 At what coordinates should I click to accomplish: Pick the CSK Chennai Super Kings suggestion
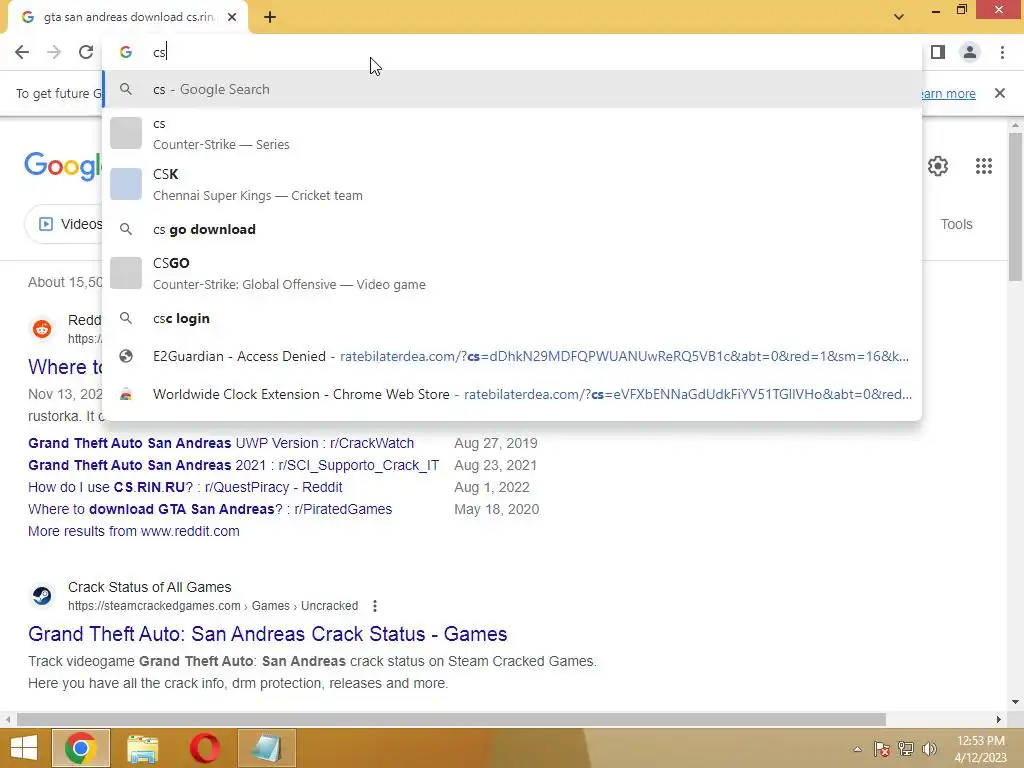[x=512, y=185]
